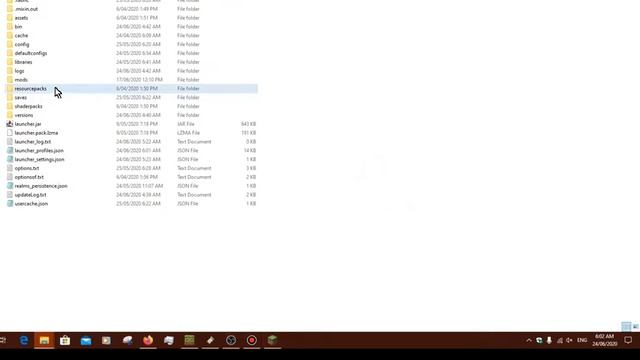640x360 pixels.
Task: Select options.txt file
Action: pos(27,168)
